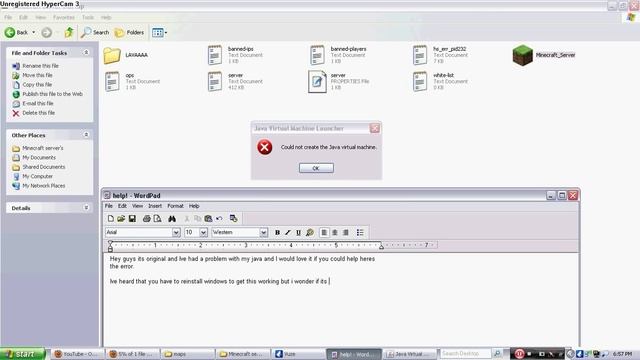Screen dimensions: 640x360
Task: Expand Details panel
Action: click(x=86, y=208)
